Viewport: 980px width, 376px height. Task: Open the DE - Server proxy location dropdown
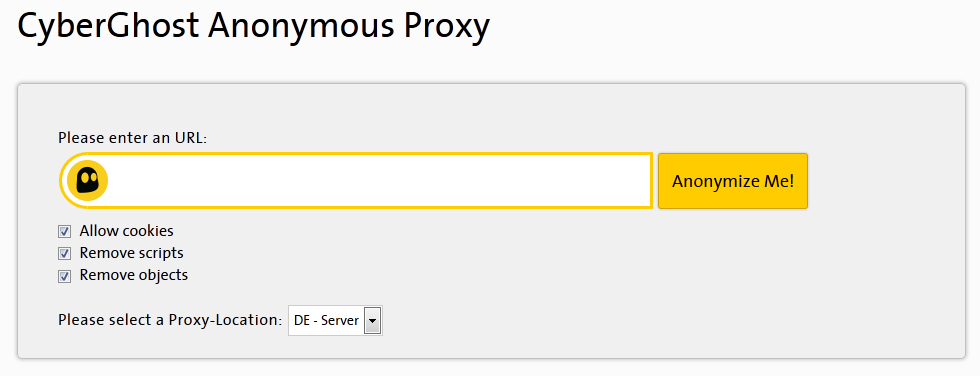point(335,321)
